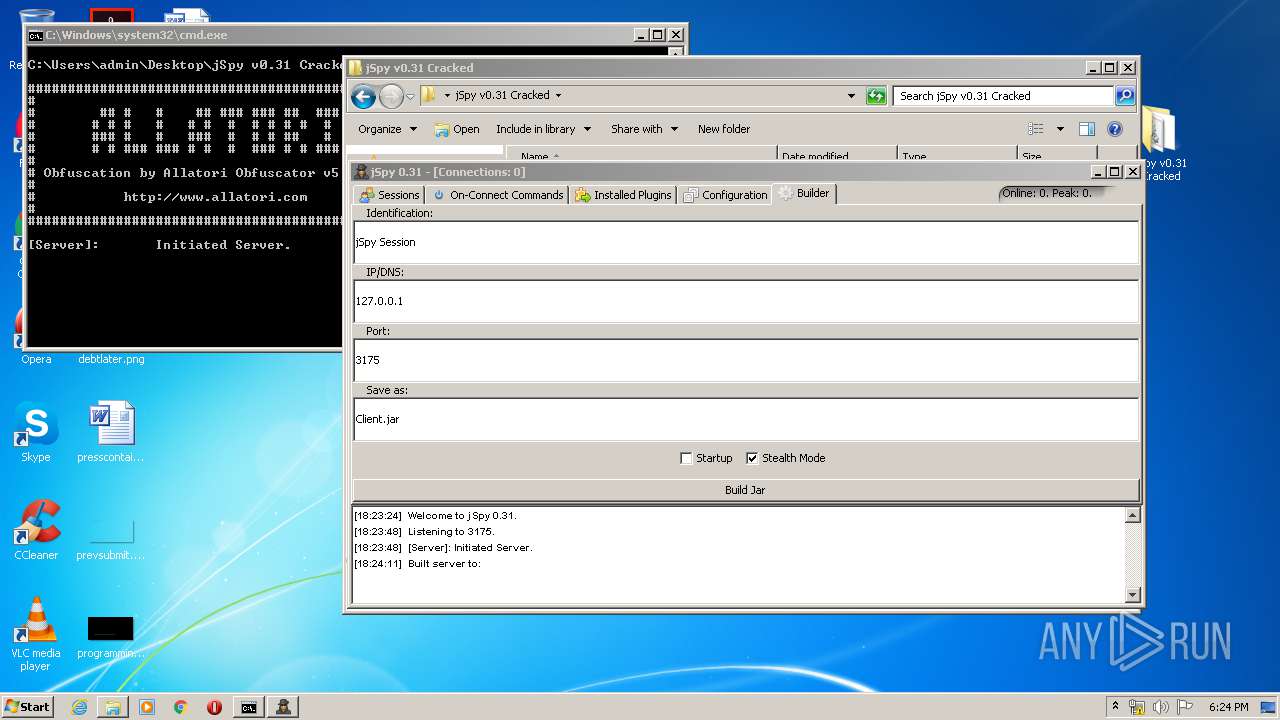Disable the Stealth Mode checkbox
The image size is (1280, 720).
pos(752,458)
